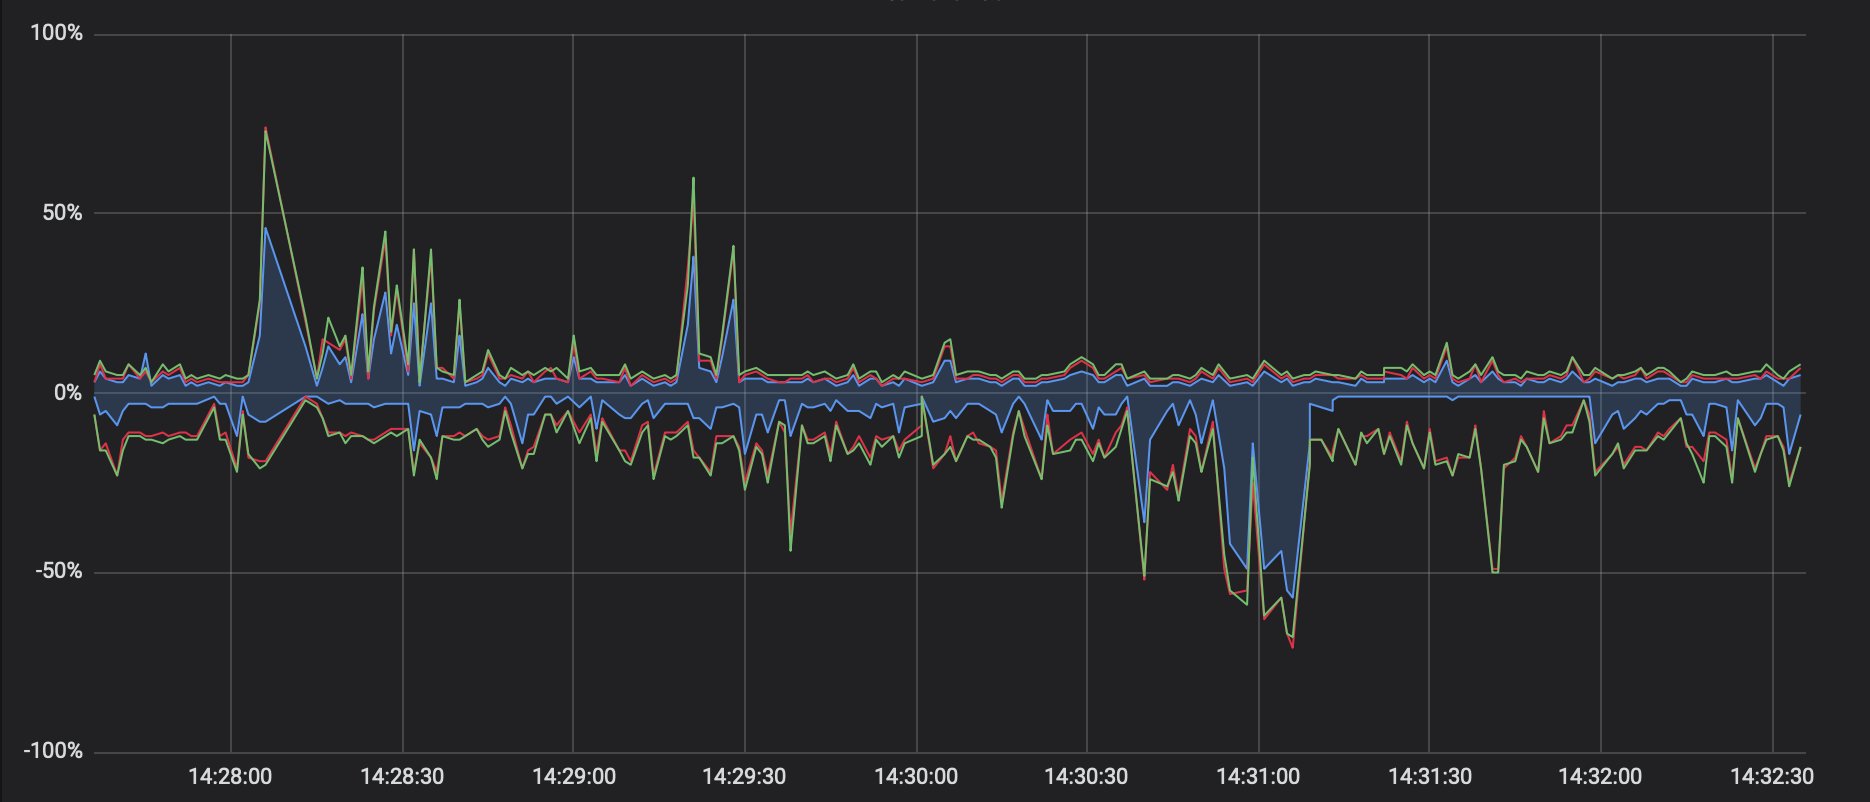Click the tallest green spike above 50%
The width and height of the screenshot is (1870, 802).
pyautogui.click(x=265, y=130)
